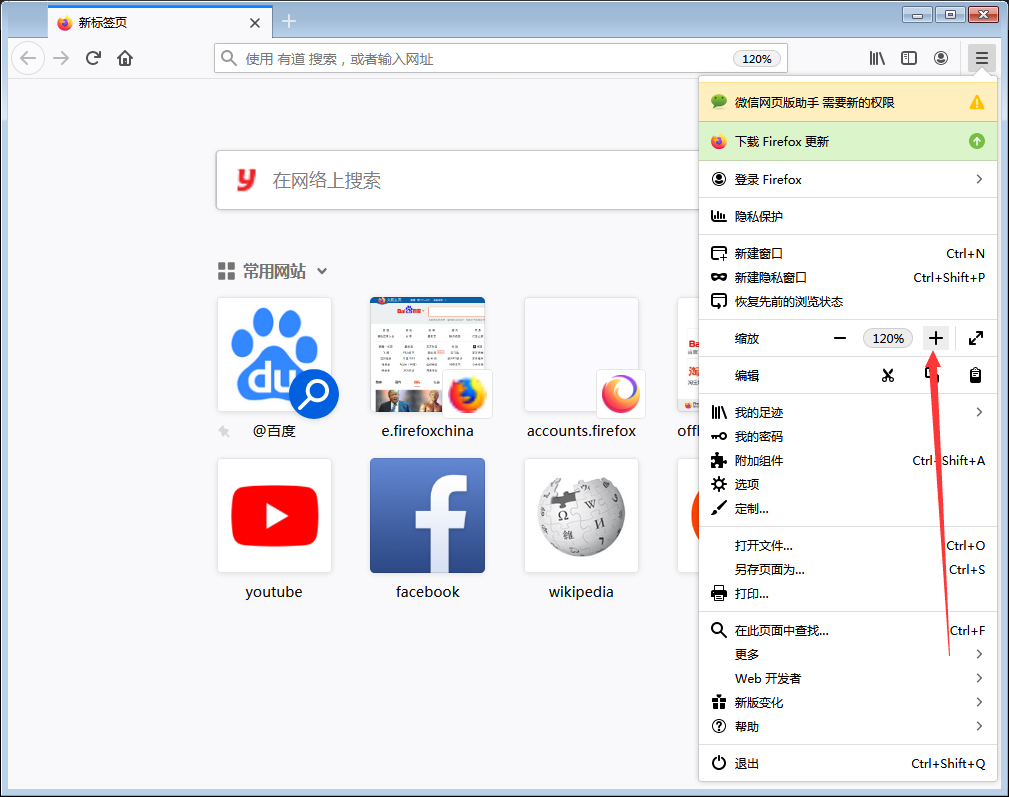Screen dimensions: 1009x797
Task: Open the wikipedia shortcut thumbnail
Action: click(581, 515)
